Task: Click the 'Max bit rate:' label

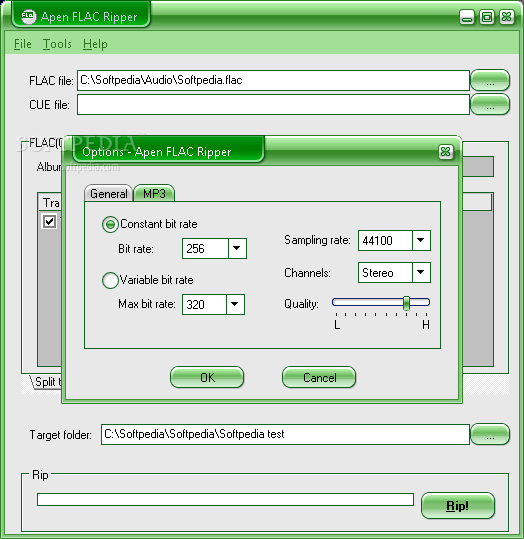Action: pos(147,304)
